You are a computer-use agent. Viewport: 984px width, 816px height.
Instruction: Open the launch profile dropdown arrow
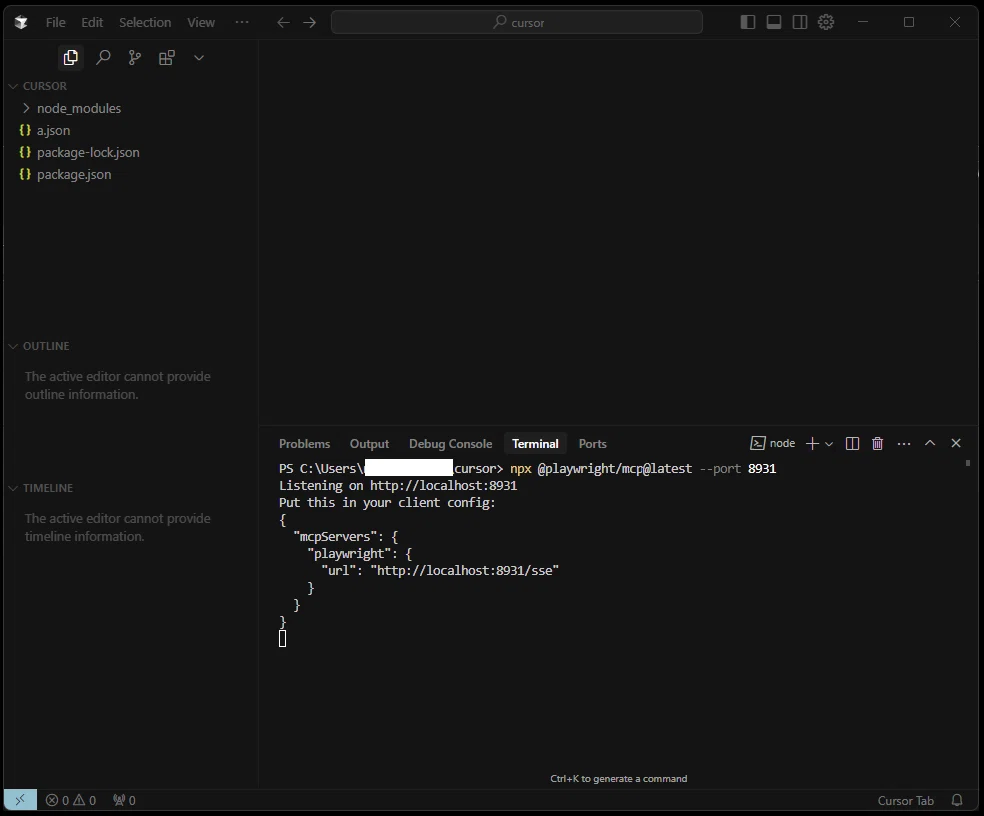pos(829,444)
